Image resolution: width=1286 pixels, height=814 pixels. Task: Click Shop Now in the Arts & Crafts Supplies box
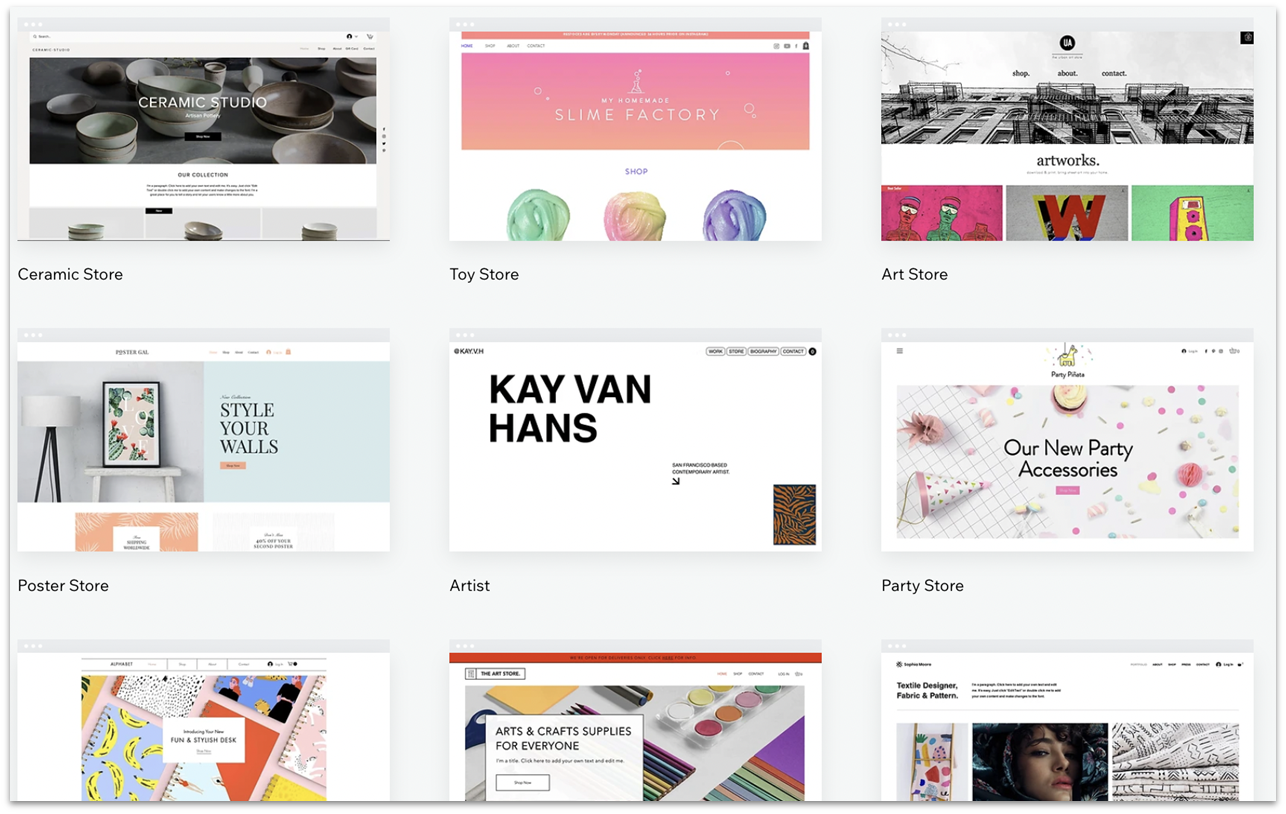coord(522,782)
